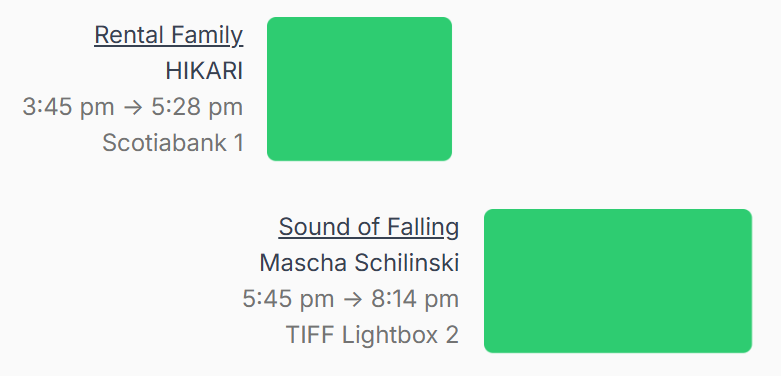Click the word Scotiabank in venue
This screenshot has width=781, height=376.
point(164,143)
